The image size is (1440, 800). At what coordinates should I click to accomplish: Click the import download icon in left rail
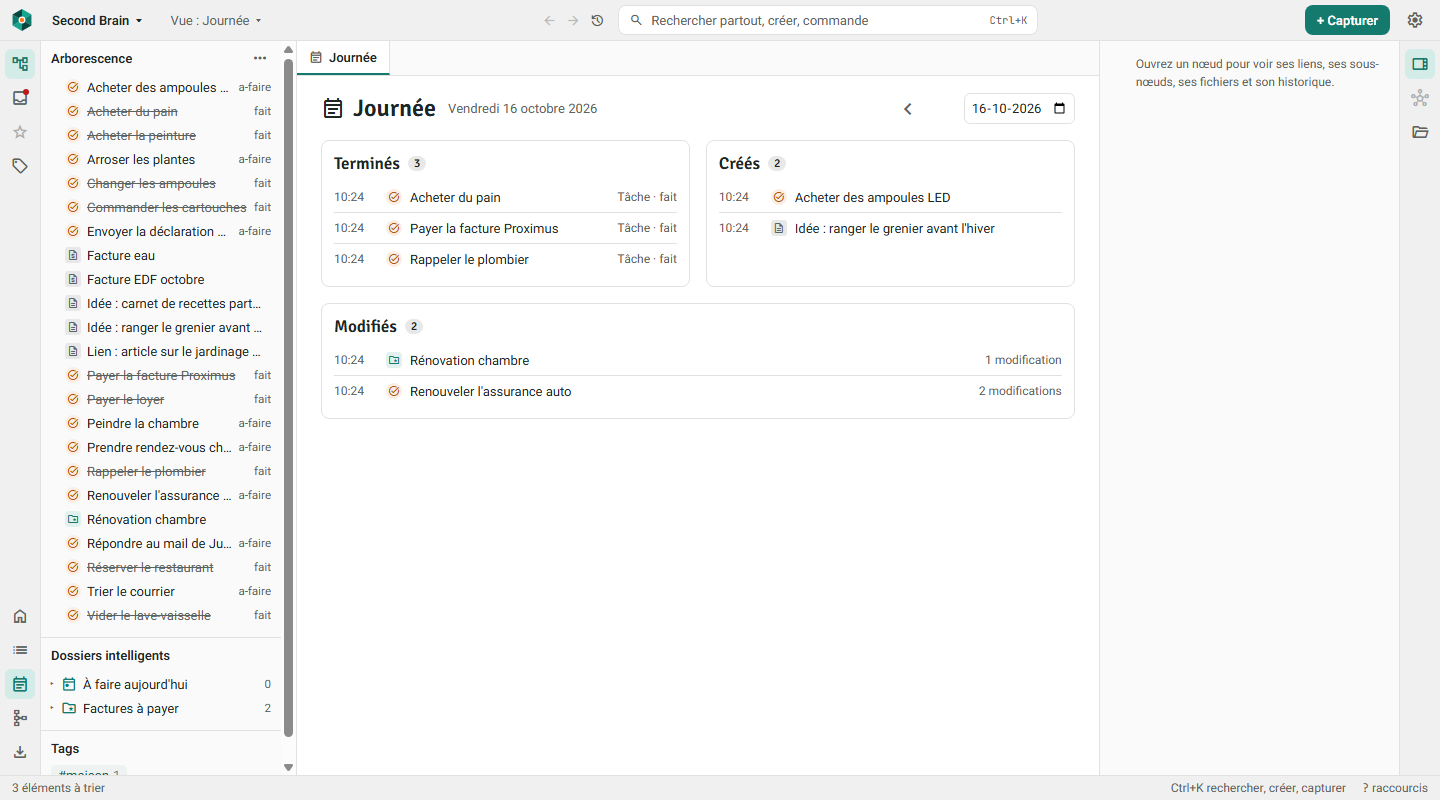click(20, 752)
